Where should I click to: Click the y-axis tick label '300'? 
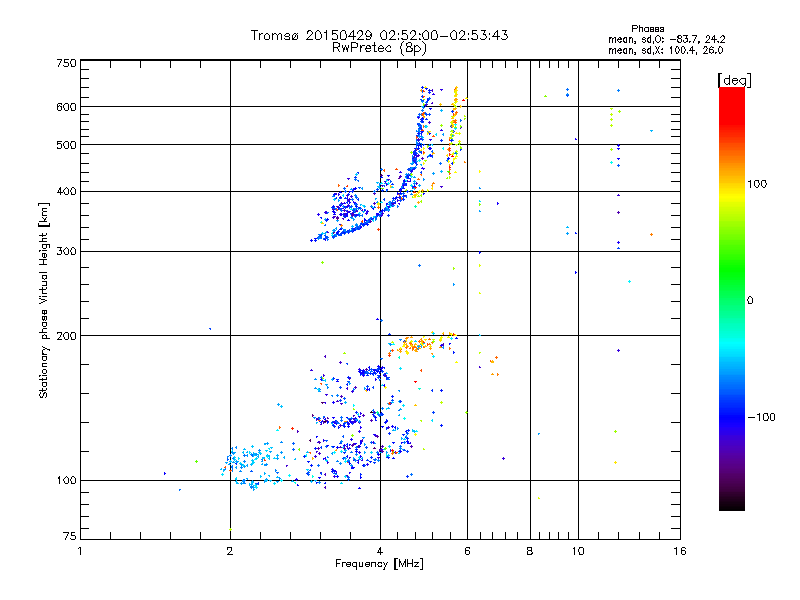point(66,252)
